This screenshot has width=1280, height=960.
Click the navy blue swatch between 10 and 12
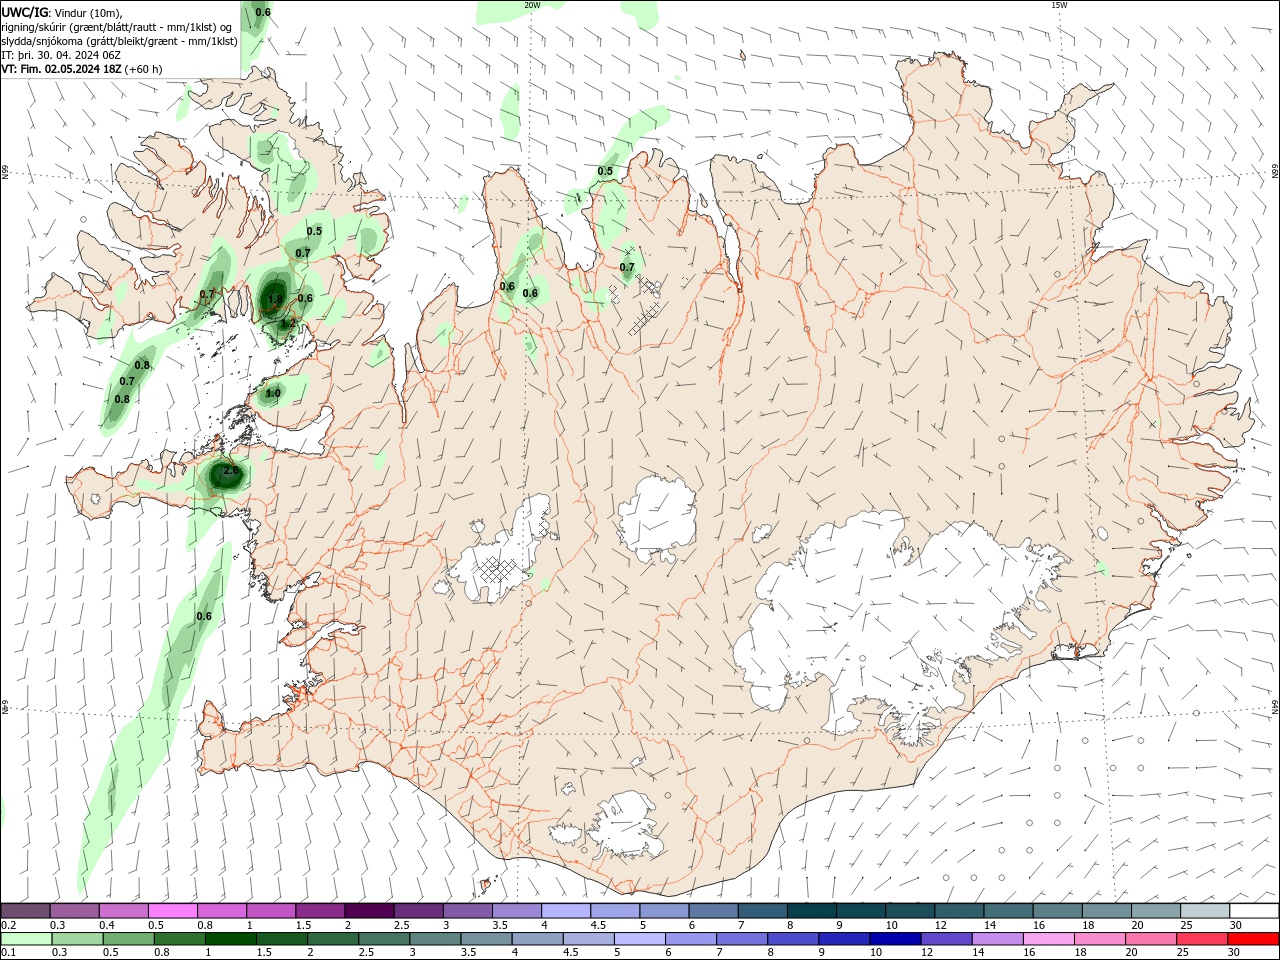tap(895, 939)
